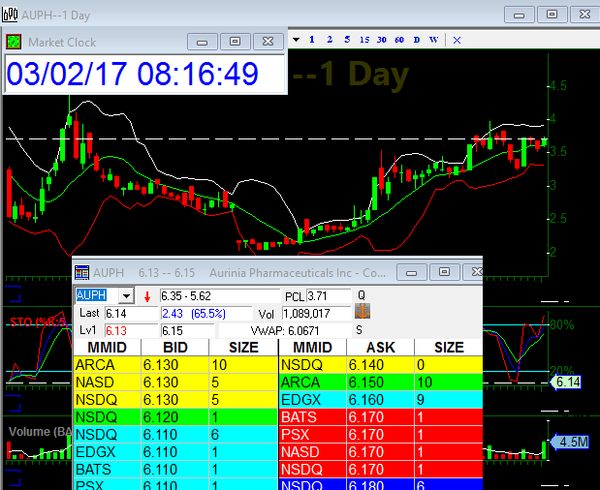
Task: Expand the chart toolbar dropdown arrow
Action: 296,40
